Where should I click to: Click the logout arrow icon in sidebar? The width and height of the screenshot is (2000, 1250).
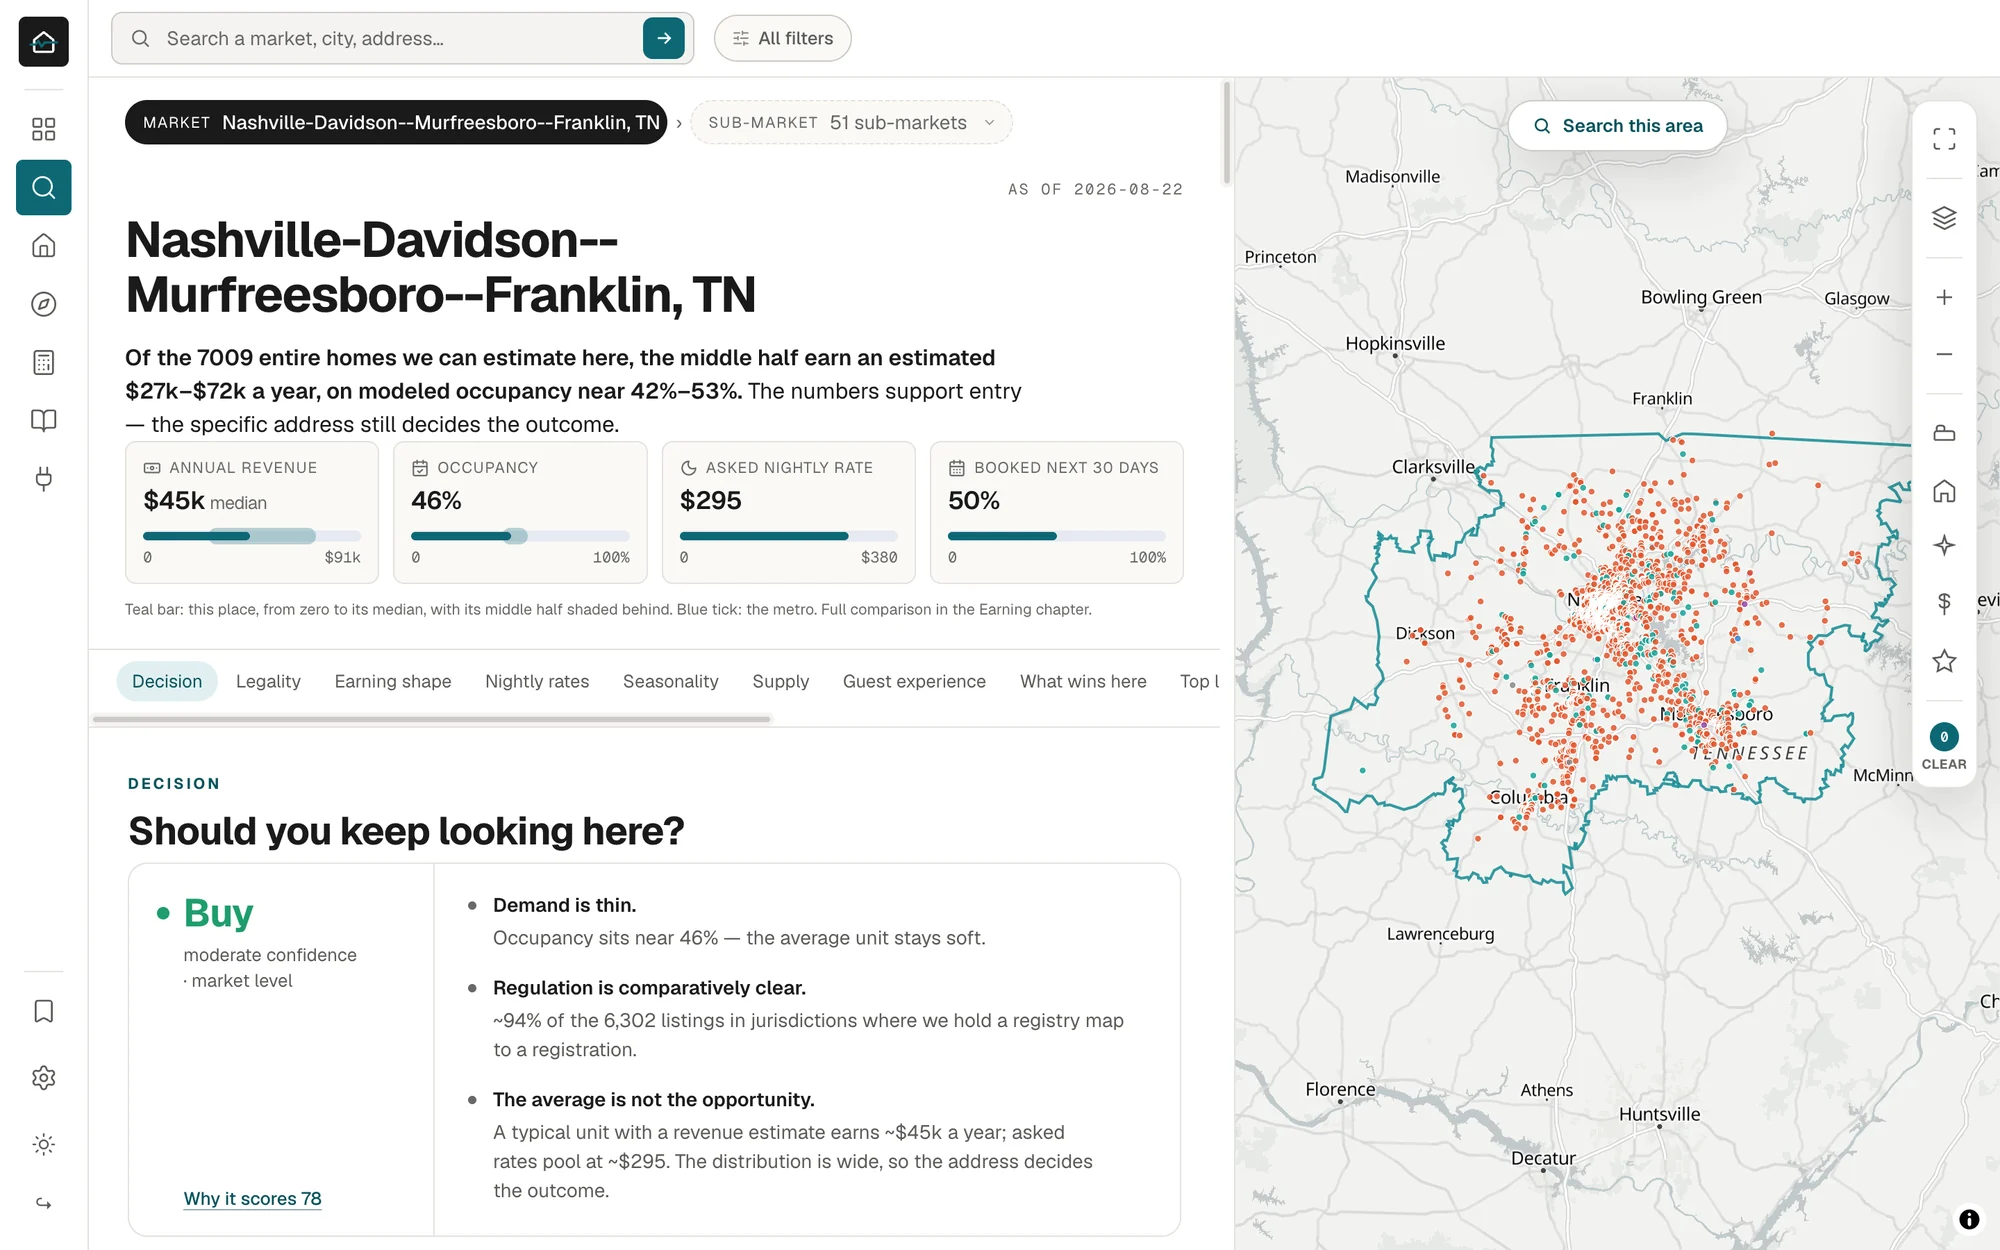click(x=44, y=1203)
